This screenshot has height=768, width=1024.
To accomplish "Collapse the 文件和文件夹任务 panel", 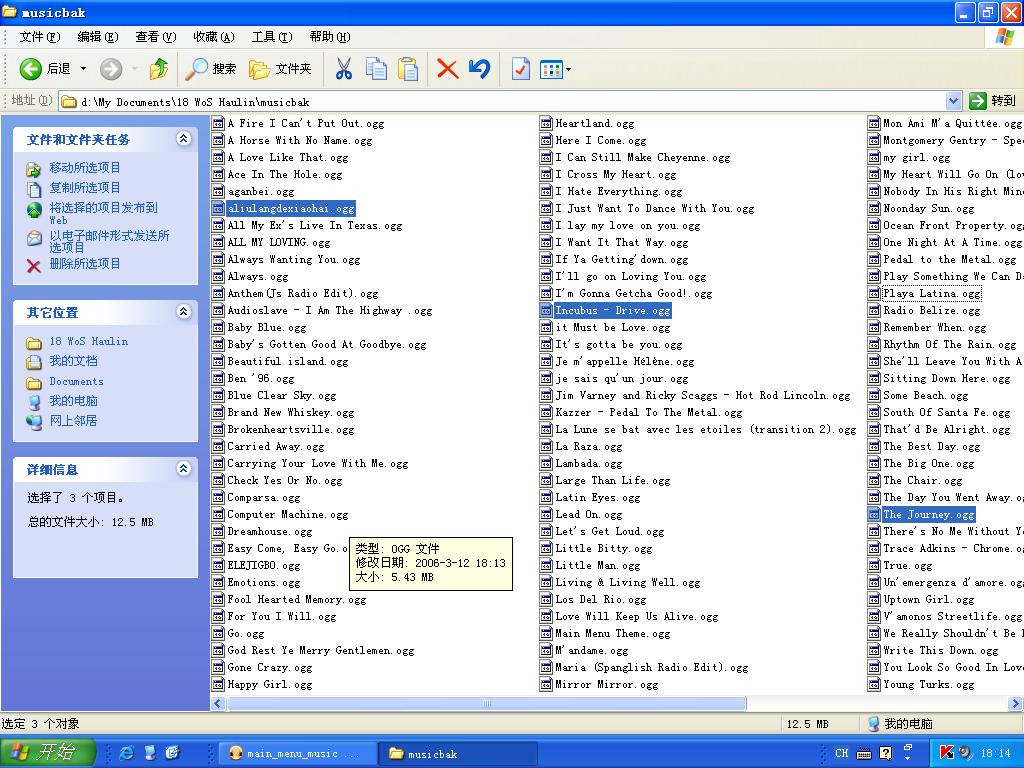I will coord(183,139).
